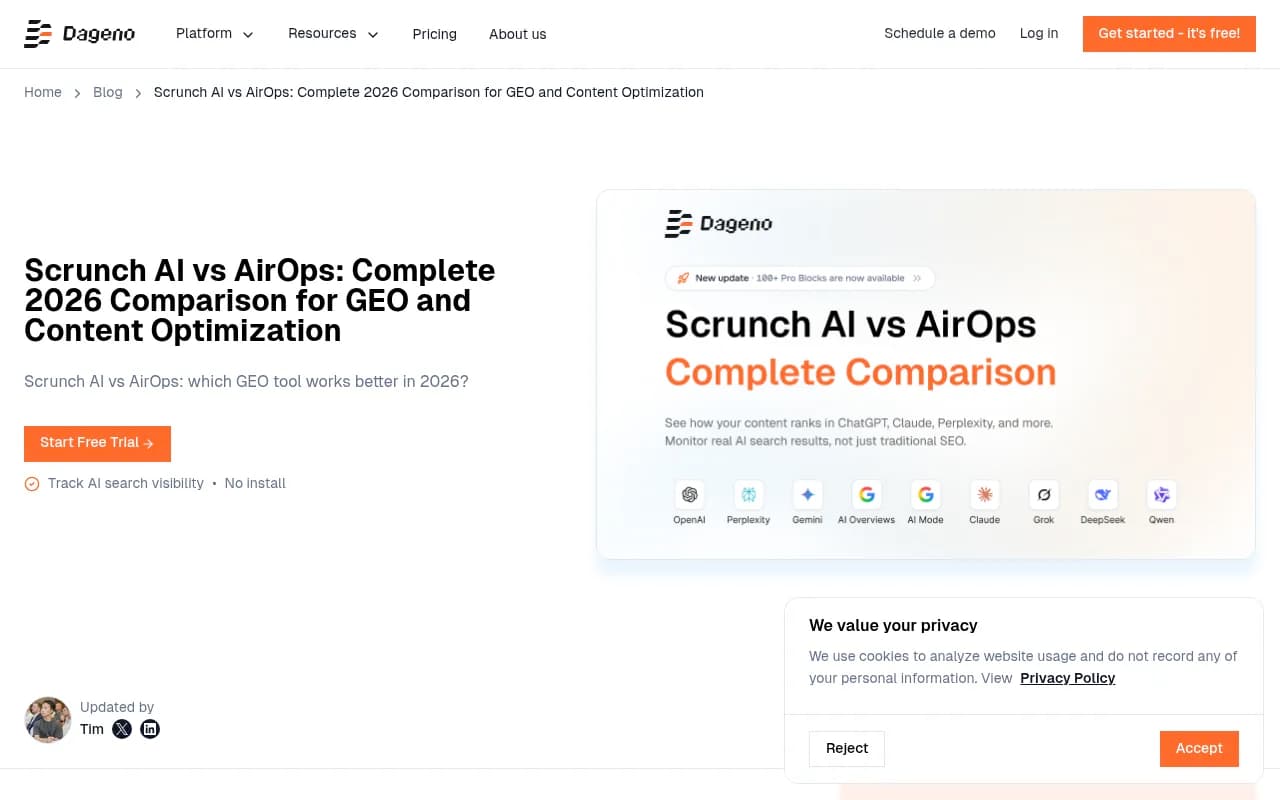This screenshot has width=1280, height=800.
Task: Open Tim's X (Twitter) profile icon
Action: [x=122, y=729]
